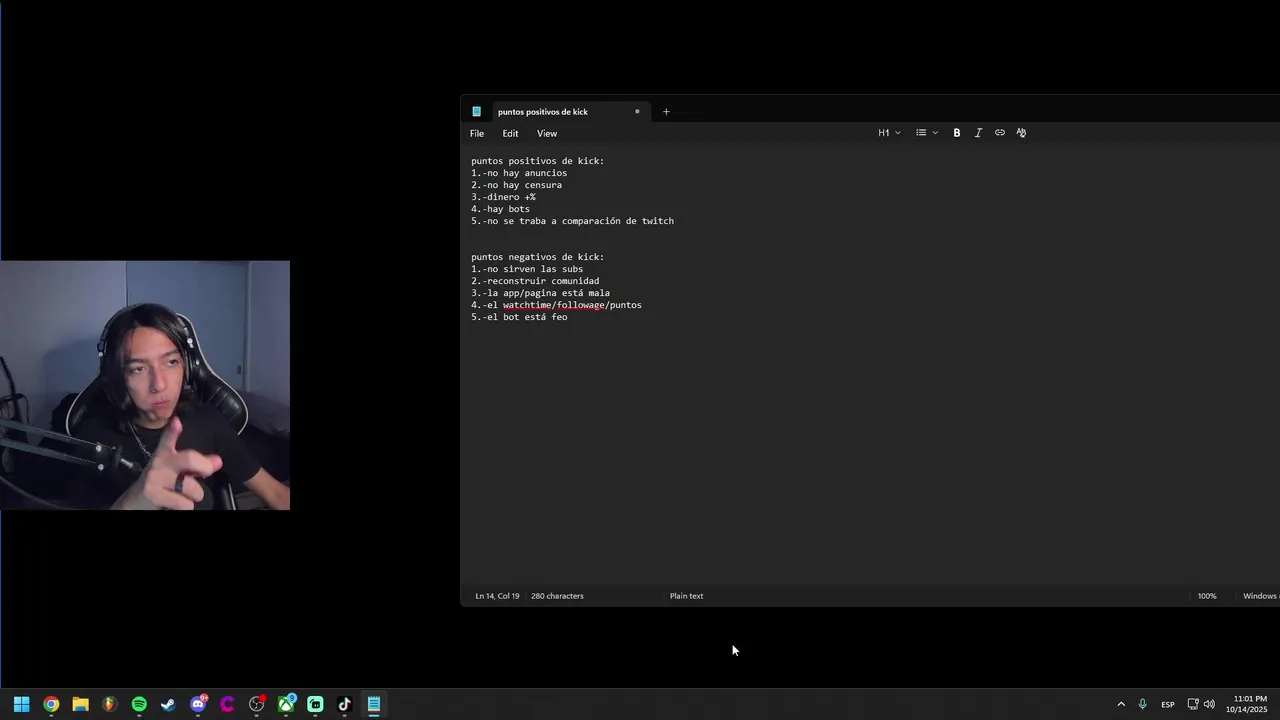
Task: Open the Xbox app from the taskbar
Action: (286, 704)
